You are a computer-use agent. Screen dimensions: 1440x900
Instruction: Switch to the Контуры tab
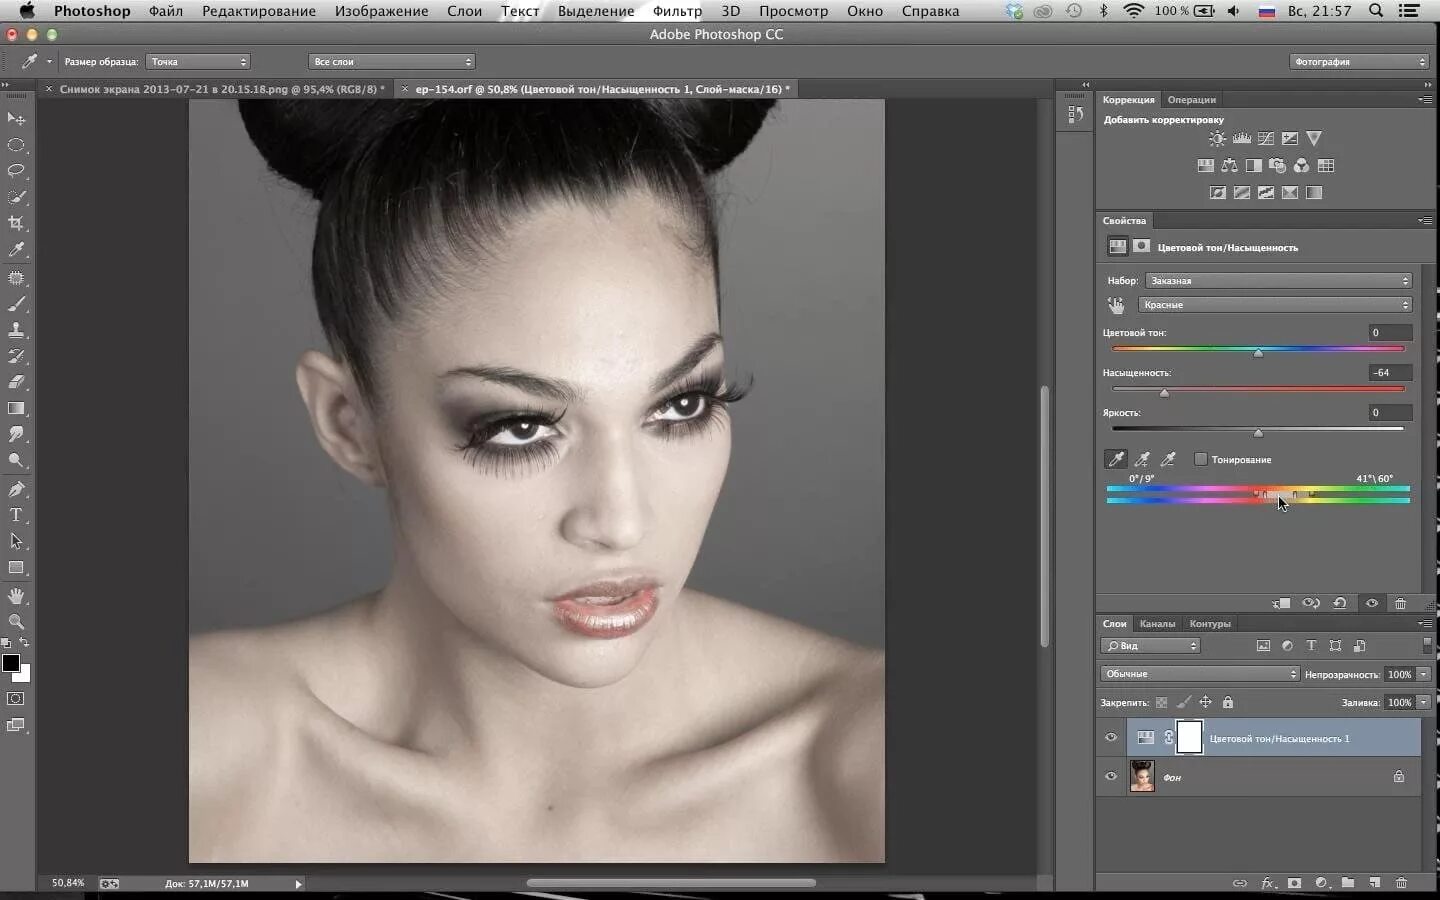pos(1210,624)
